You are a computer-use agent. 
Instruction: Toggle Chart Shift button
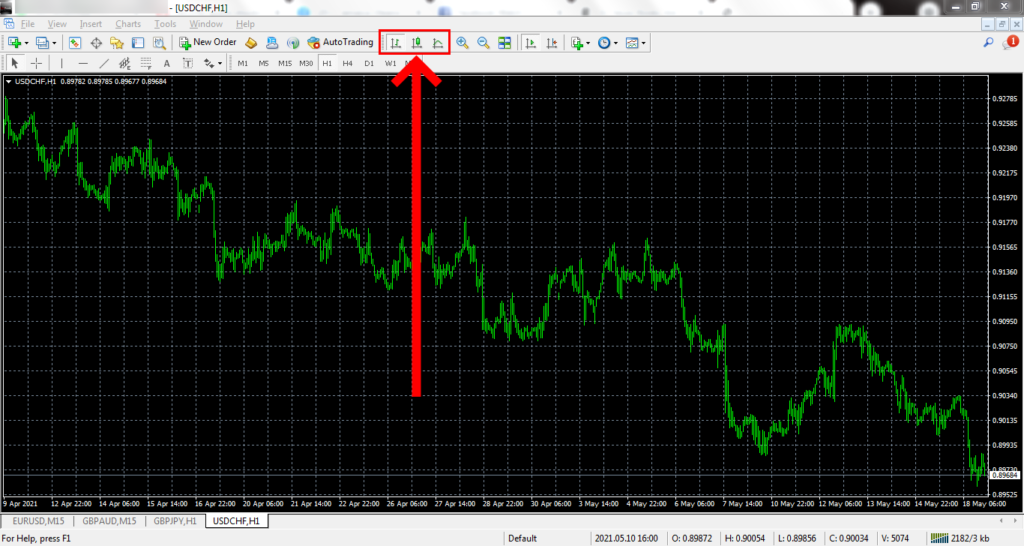tap(551, 43)
